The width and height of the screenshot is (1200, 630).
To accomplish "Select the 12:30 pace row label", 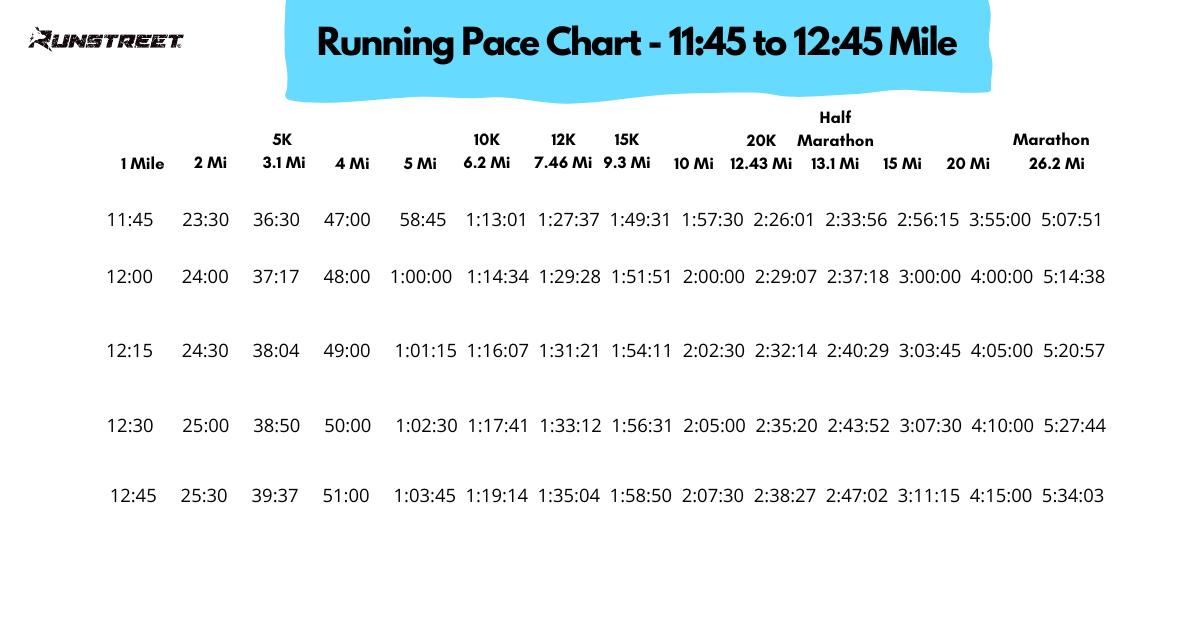I will coord(130,426).
